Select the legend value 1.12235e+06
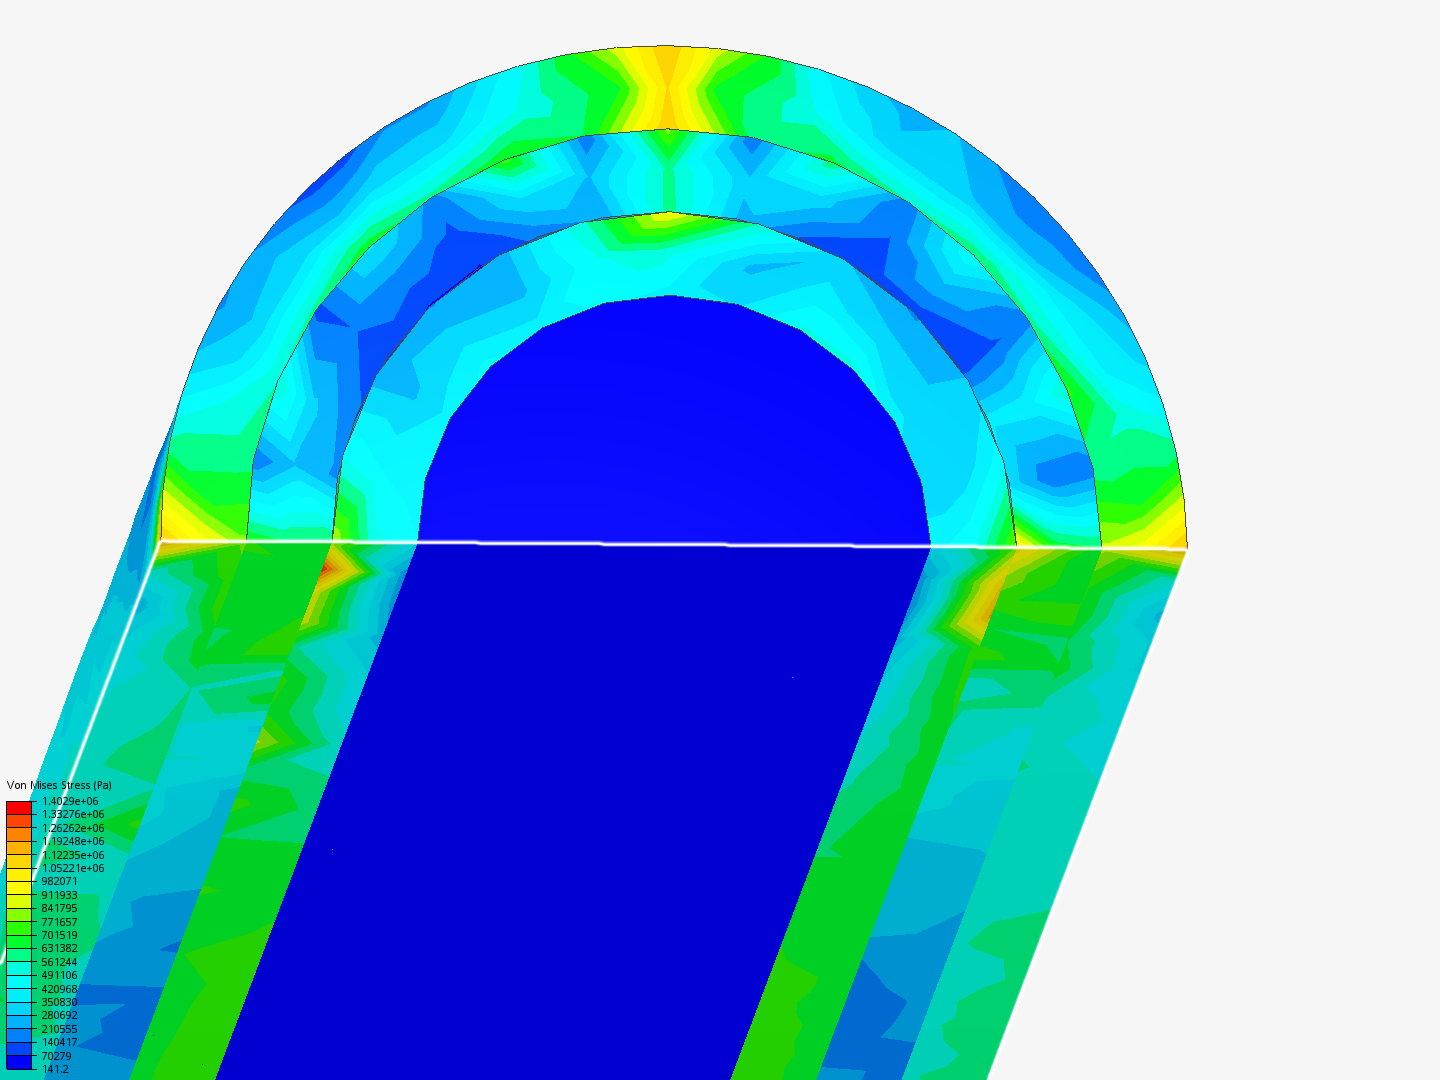The width and height of the screenshot is (1440, 1080). click(x=72, y=855)
